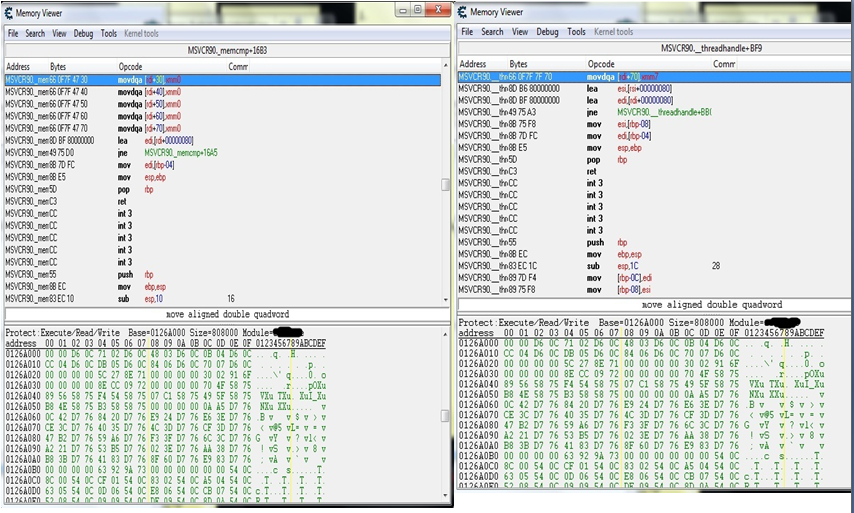Click the Cheat Engine icon in left Memory Viewer title bar
Screen dimensions: 854x513
(9, 11)
